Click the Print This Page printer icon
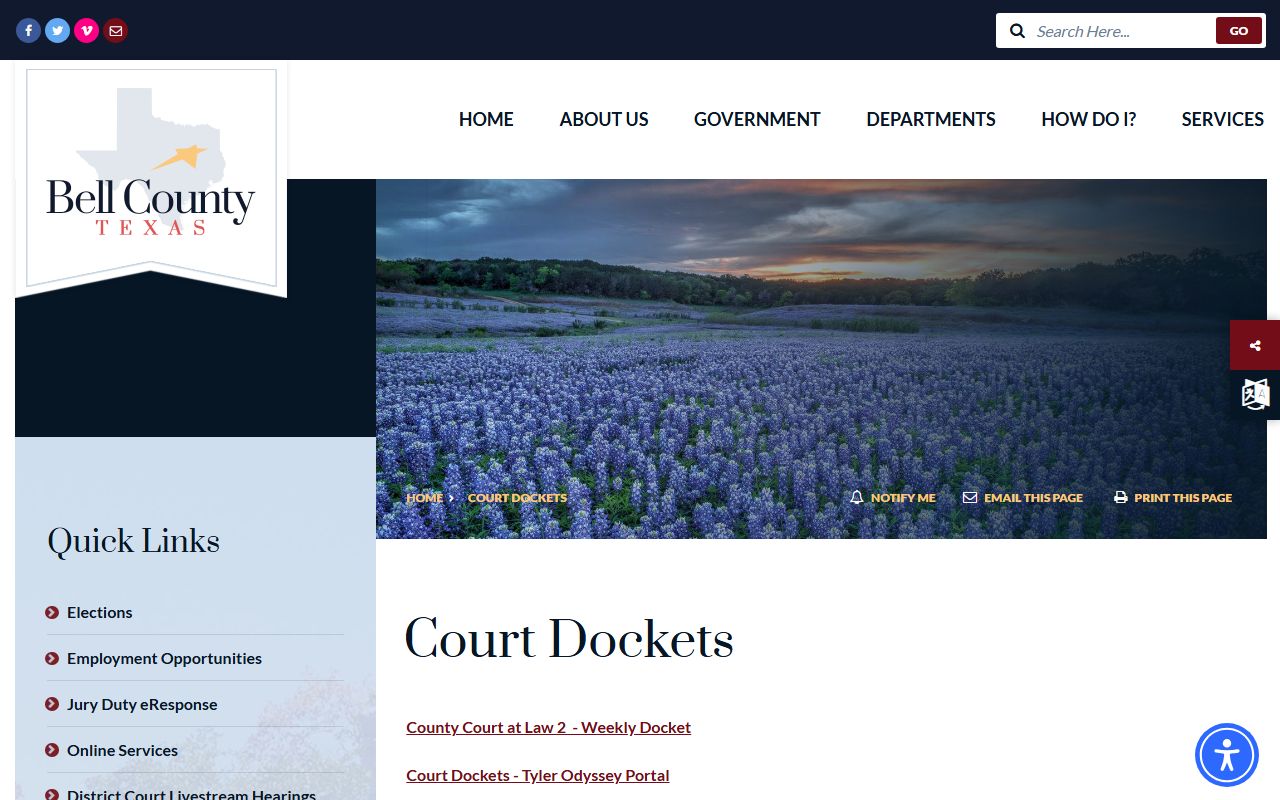Viewport: 1280px width, 800px height. coord(1121,497)
